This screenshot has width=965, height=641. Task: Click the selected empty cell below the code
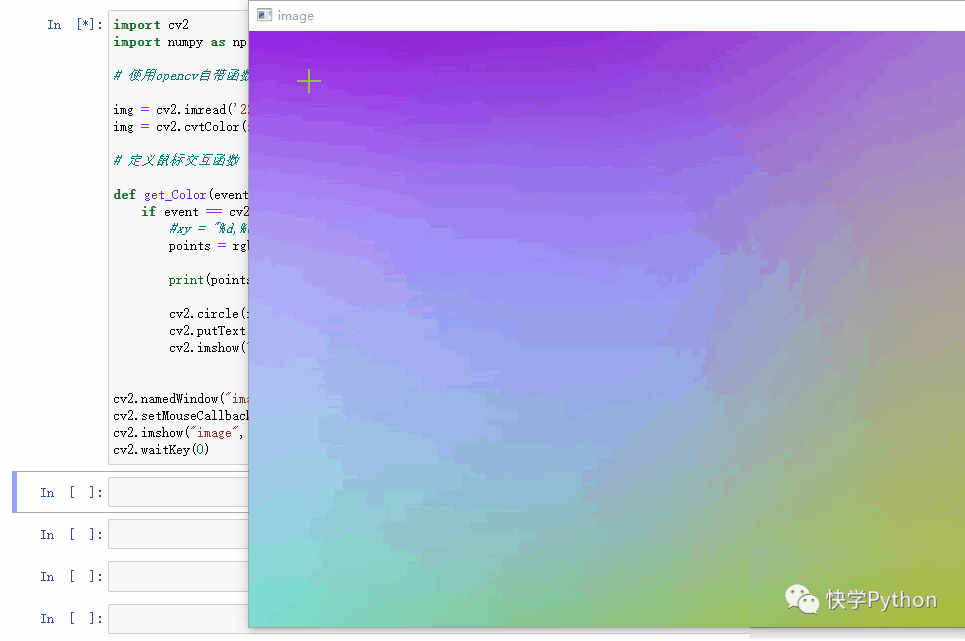pos(178,492)
